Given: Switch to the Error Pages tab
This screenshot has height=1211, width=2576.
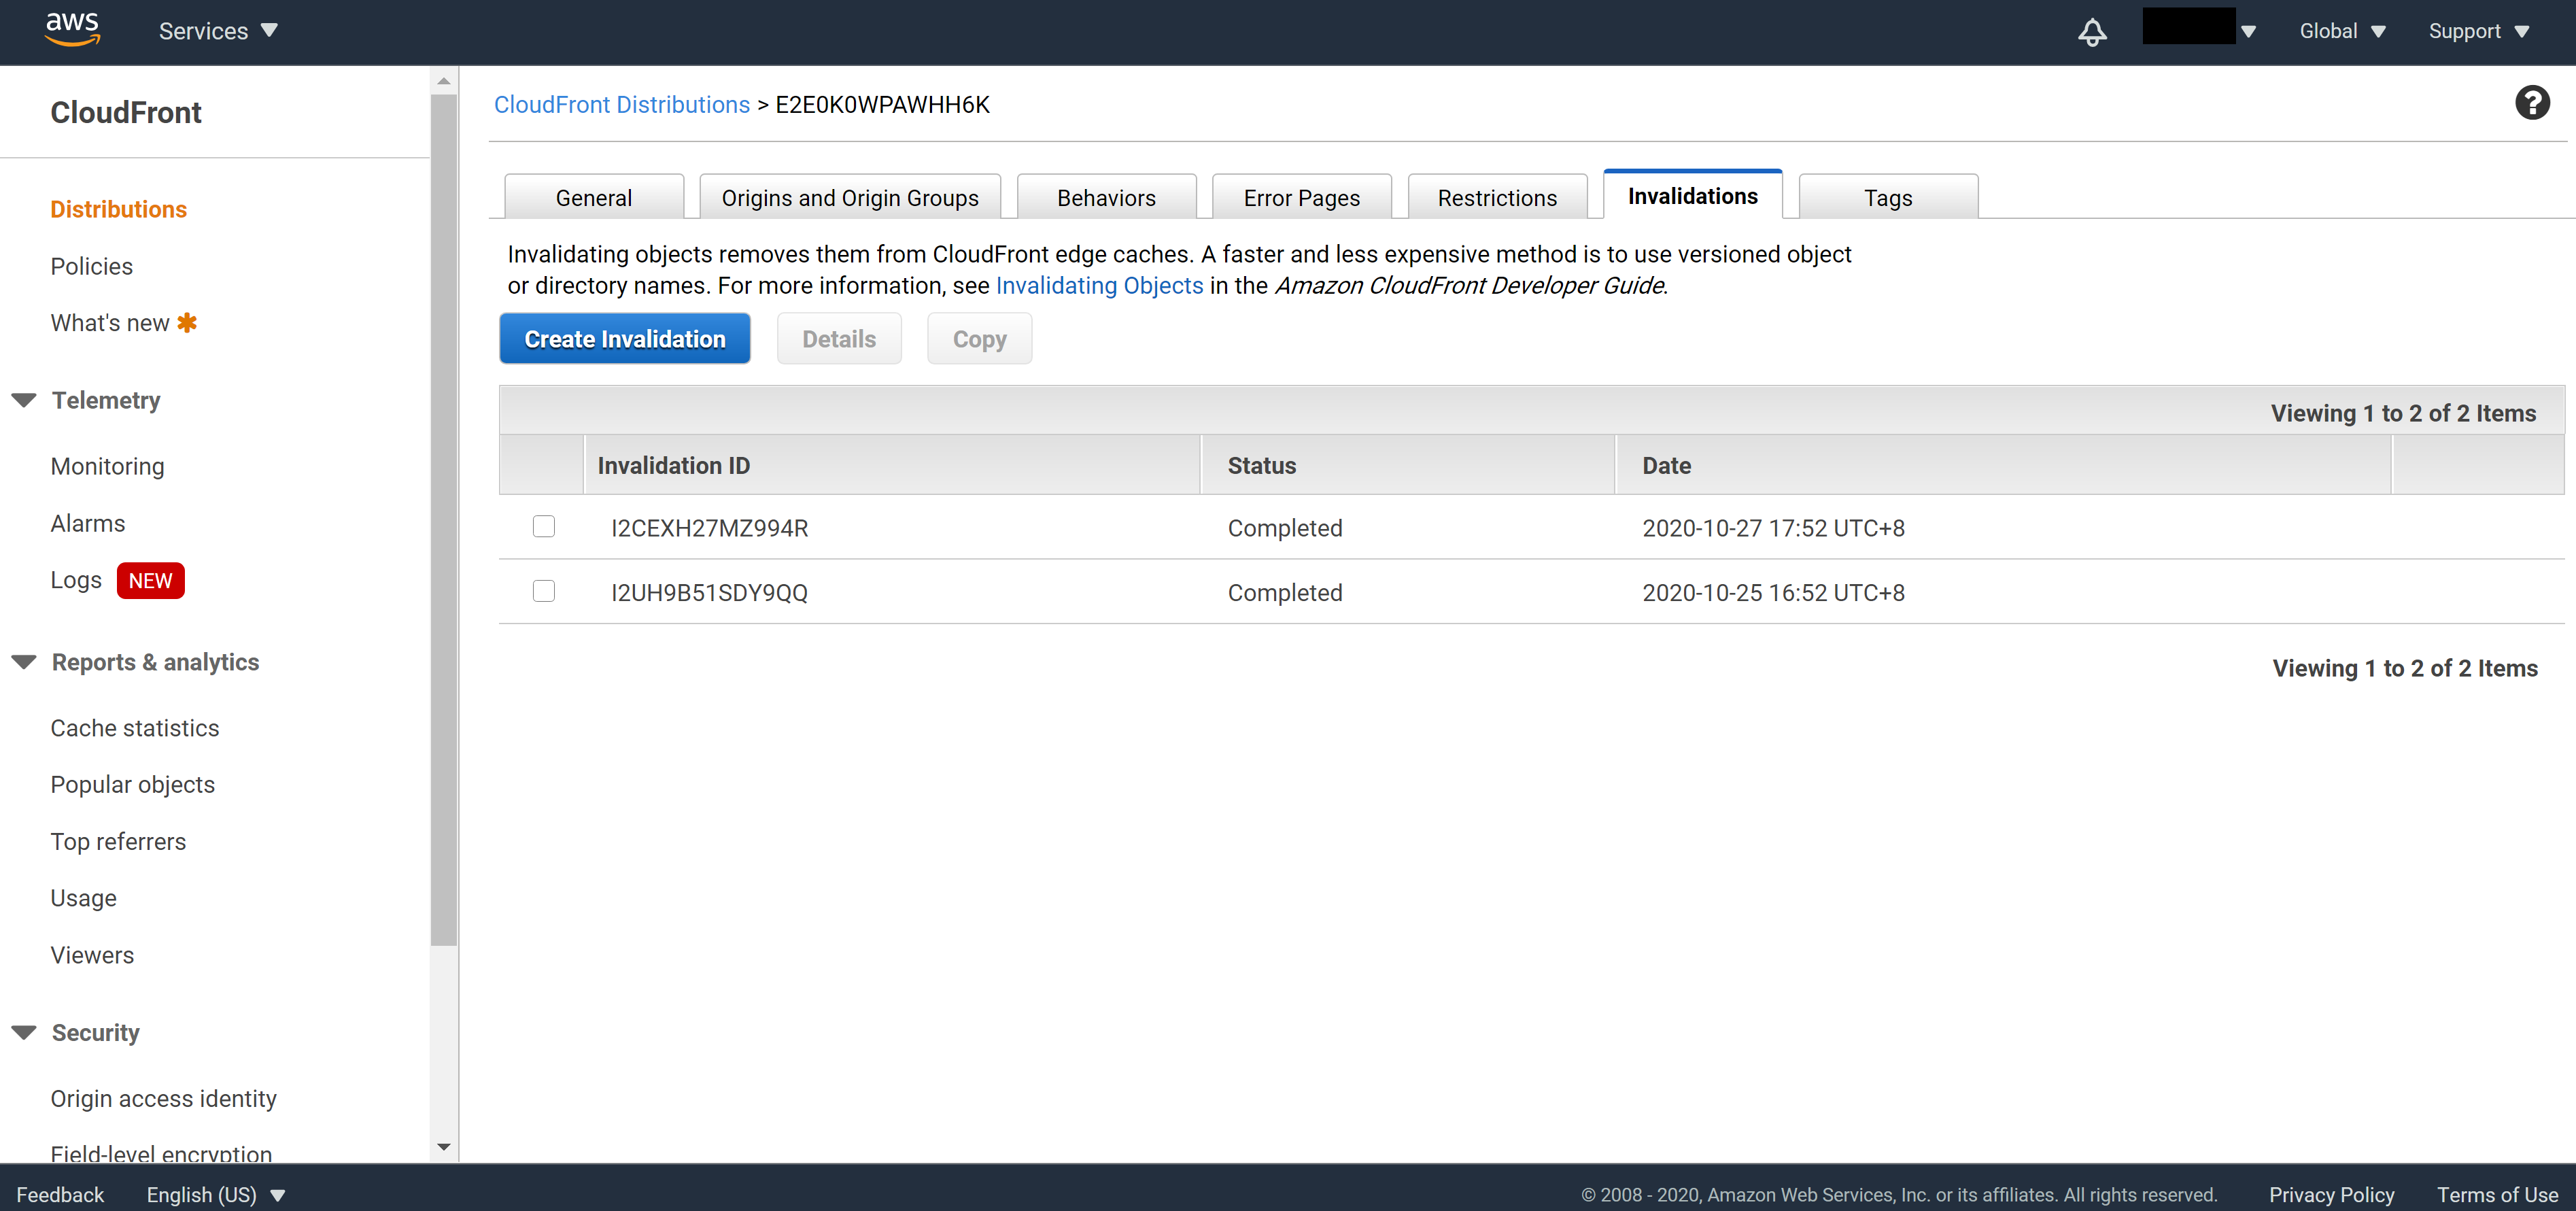Looking at the screenshot, I should tap(1301, 197).
